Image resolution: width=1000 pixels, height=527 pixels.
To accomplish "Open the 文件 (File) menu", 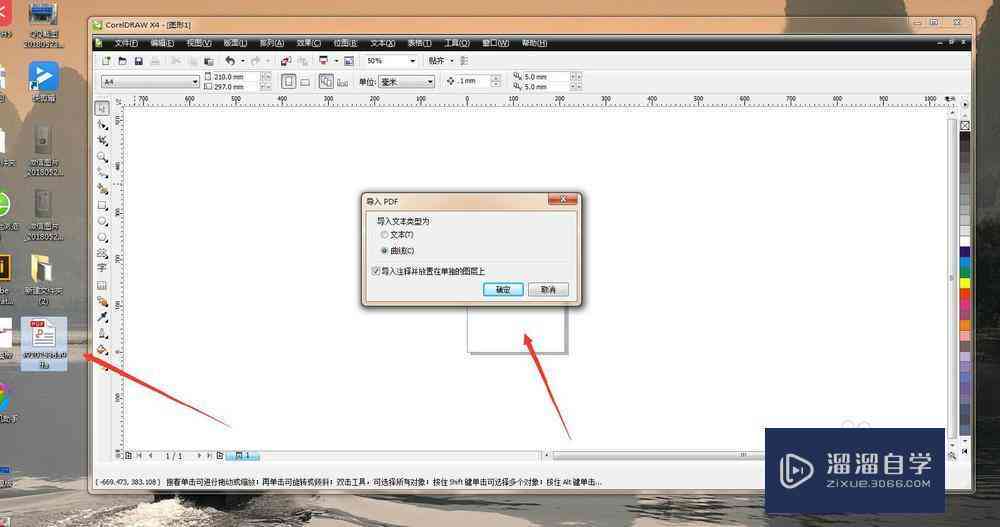I will pos(126,43).
